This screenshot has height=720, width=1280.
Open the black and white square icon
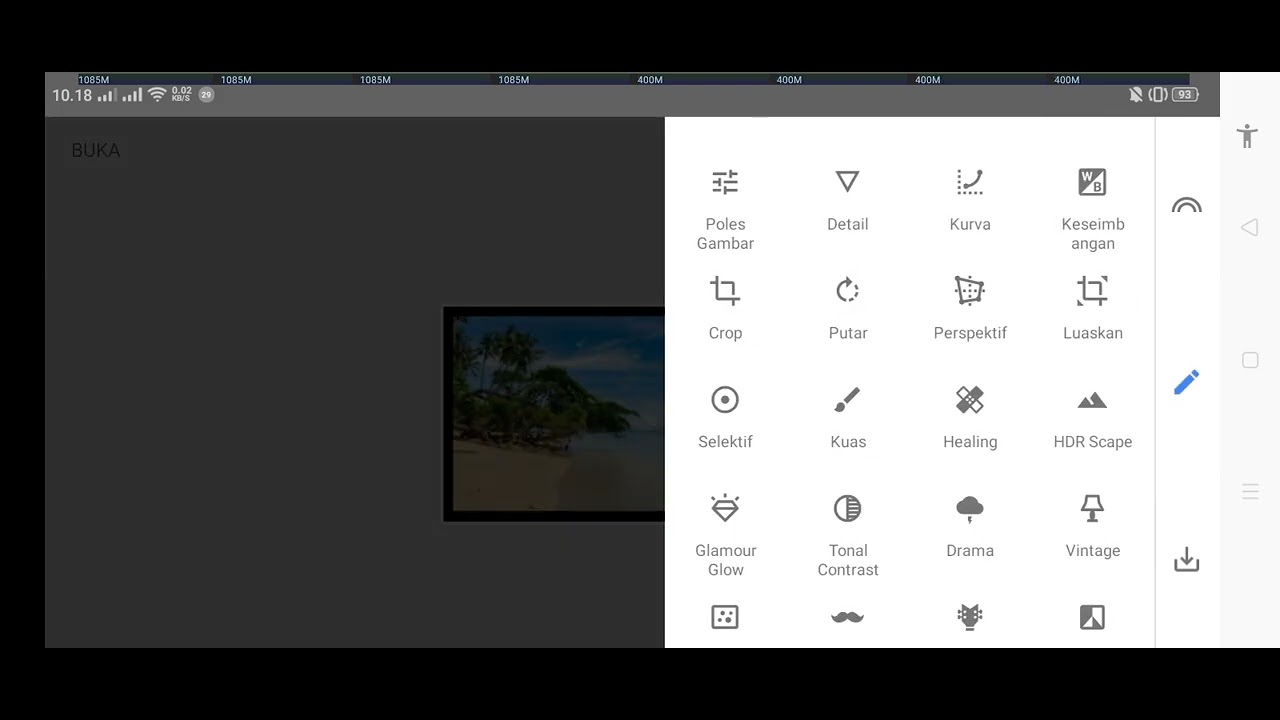1093,617
